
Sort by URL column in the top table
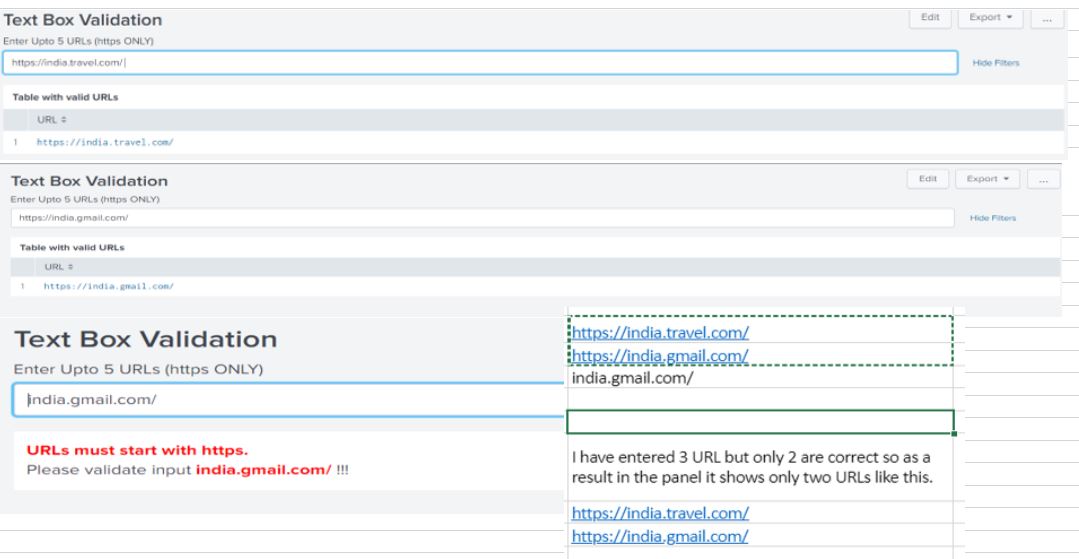48,119
